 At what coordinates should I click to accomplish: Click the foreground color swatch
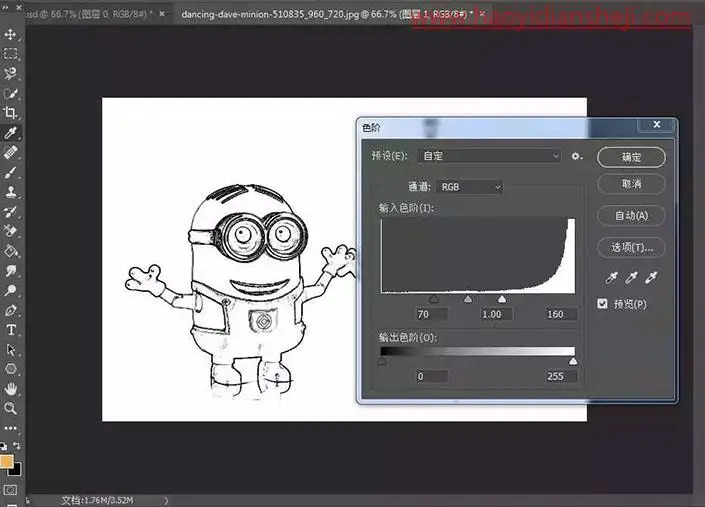(6, 462)
